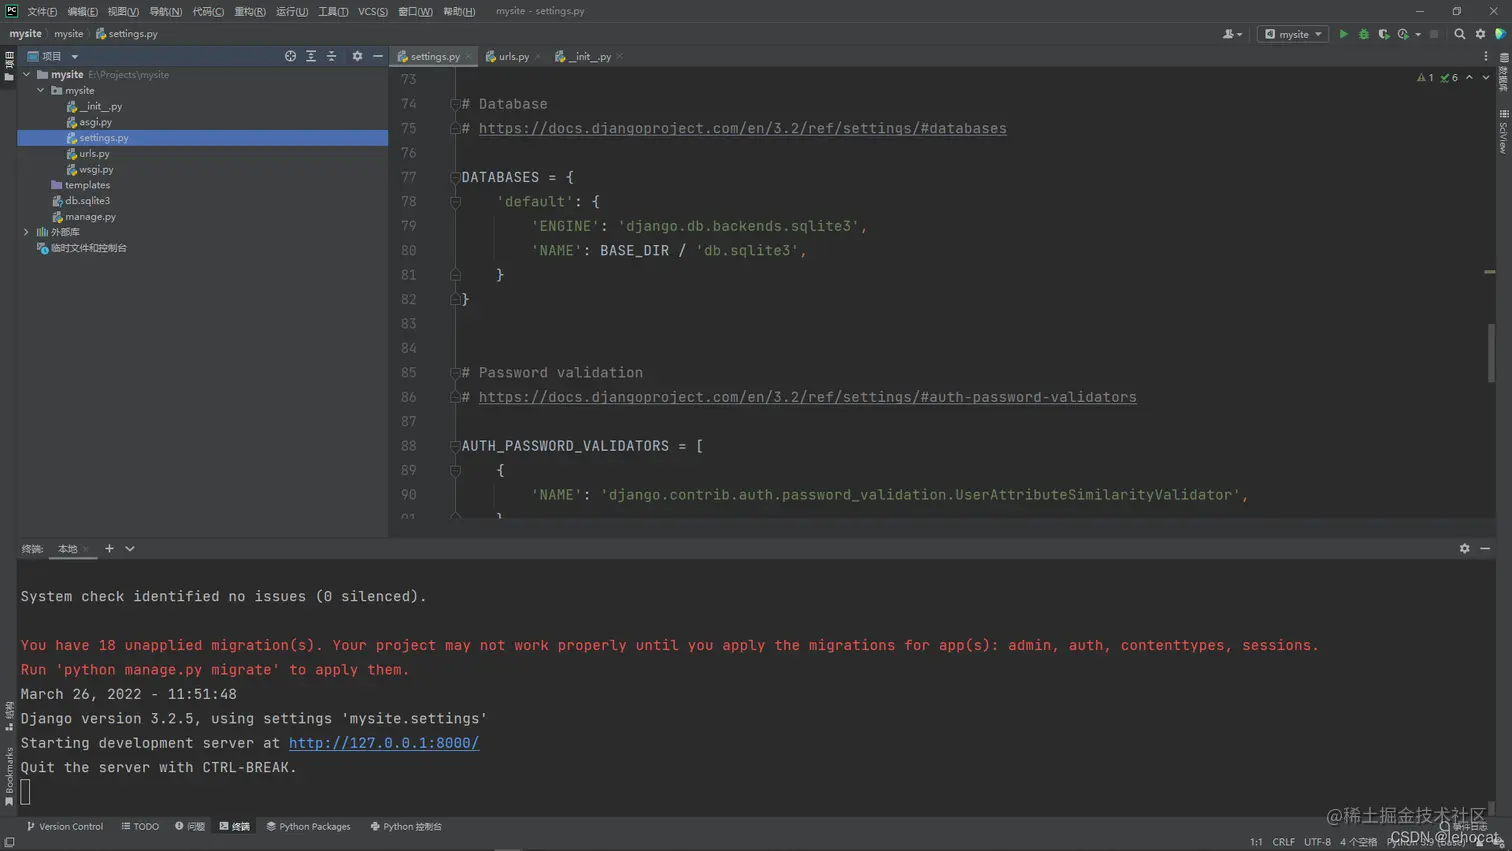
Task: Switch to the urls.py editor tab
Action: [x=514, y=57]
